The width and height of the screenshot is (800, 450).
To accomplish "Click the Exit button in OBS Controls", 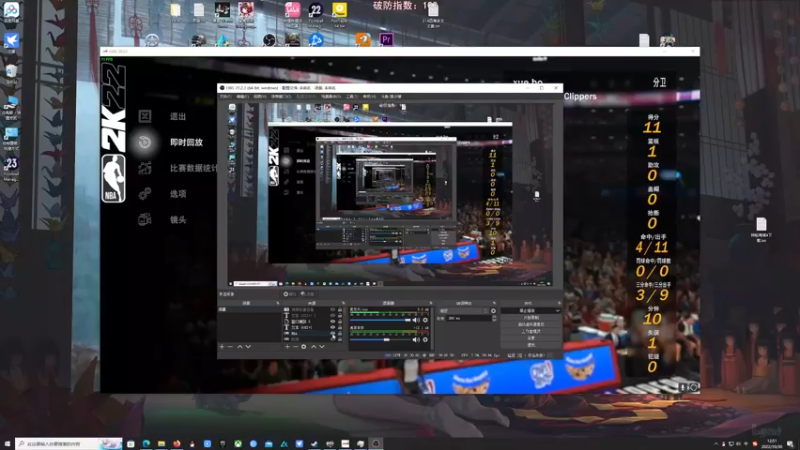I will click(x=531, y=345).
